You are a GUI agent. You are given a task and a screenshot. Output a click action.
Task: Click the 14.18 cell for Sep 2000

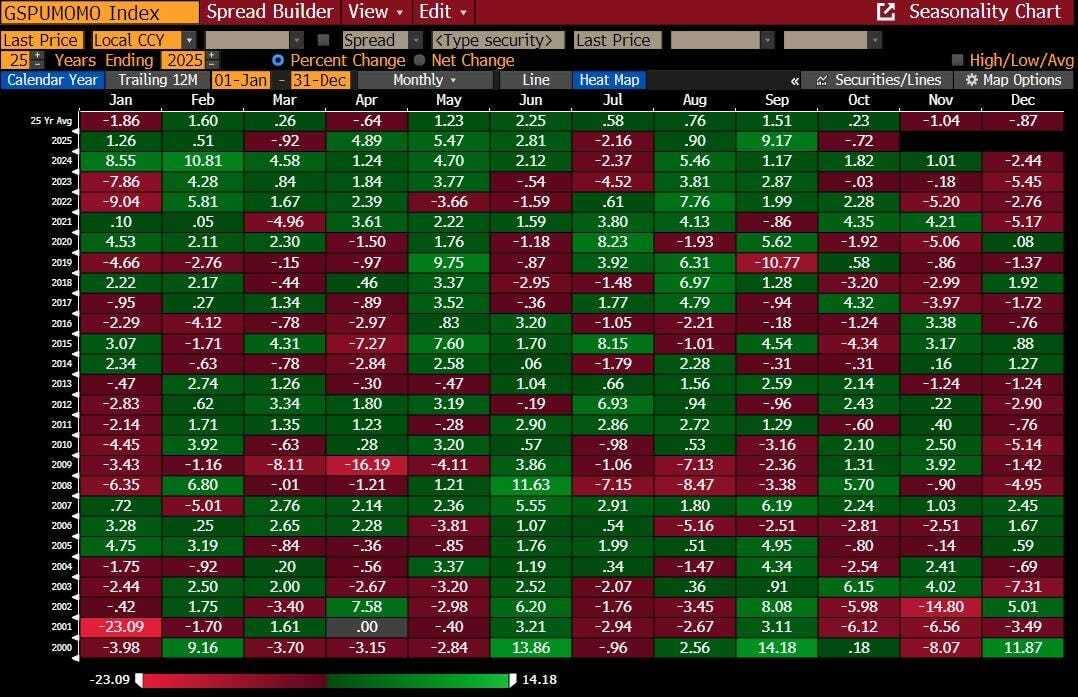click(776, 648)
